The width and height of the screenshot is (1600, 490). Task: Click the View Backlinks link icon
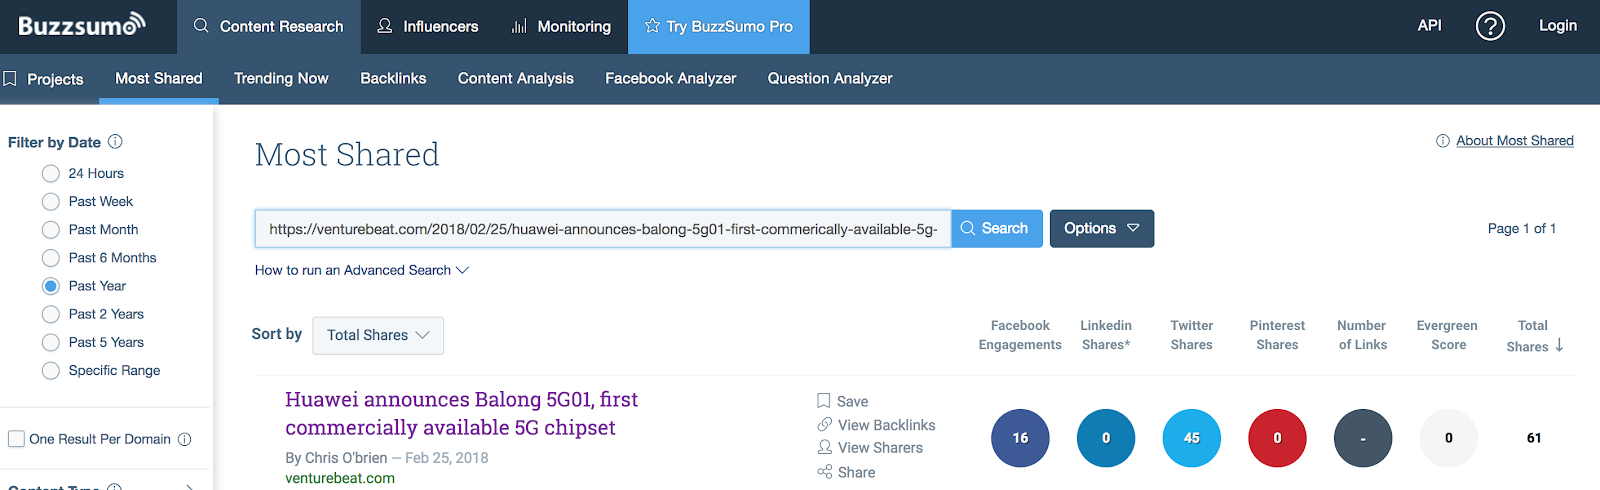[x=824, y=425]
